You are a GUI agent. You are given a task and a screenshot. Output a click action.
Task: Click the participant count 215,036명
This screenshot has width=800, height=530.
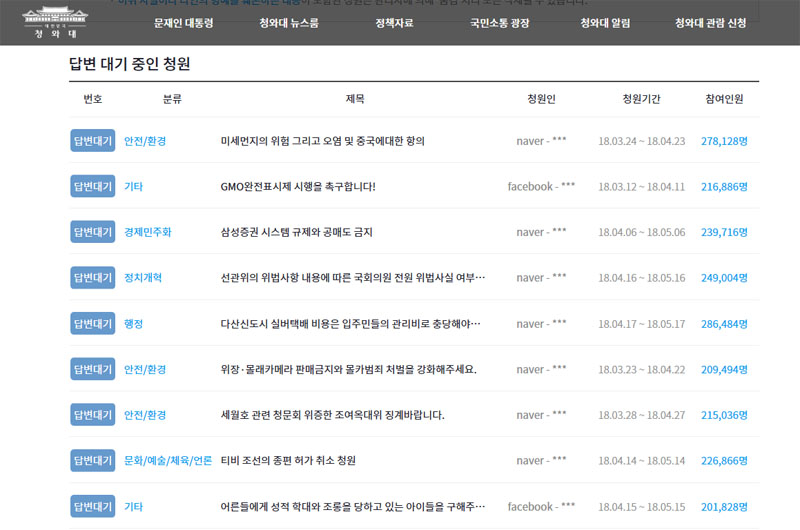click(x=724, y=415)
